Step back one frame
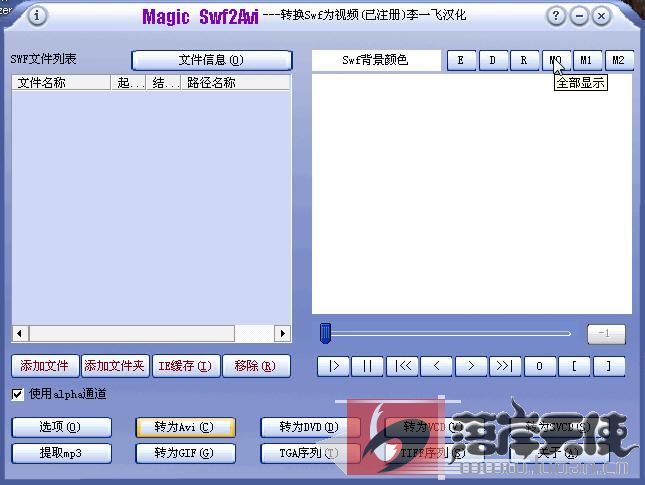645x485 pixels. pyautogui.click(x=436, y=366)
